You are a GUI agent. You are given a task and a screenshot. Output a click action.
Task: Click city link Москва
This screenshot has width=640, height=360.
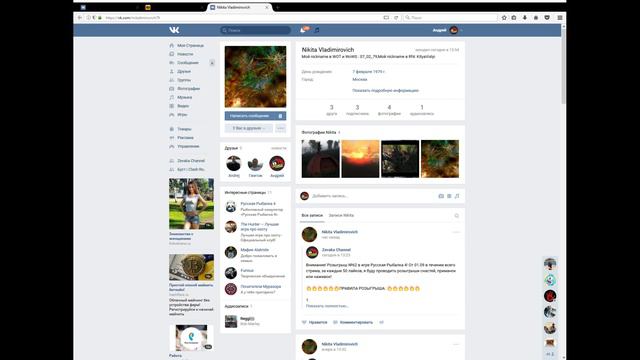[360, 79]
